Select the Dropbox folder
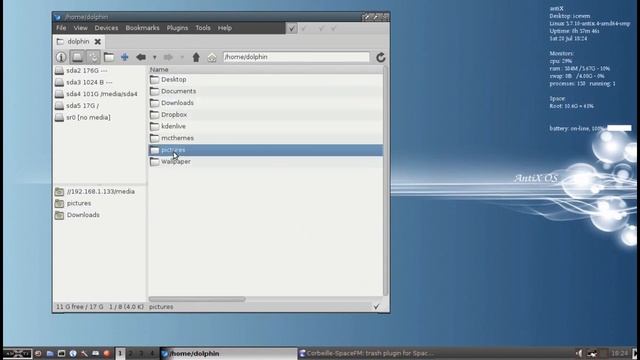The image size is (640, 360). click(265, 115)
